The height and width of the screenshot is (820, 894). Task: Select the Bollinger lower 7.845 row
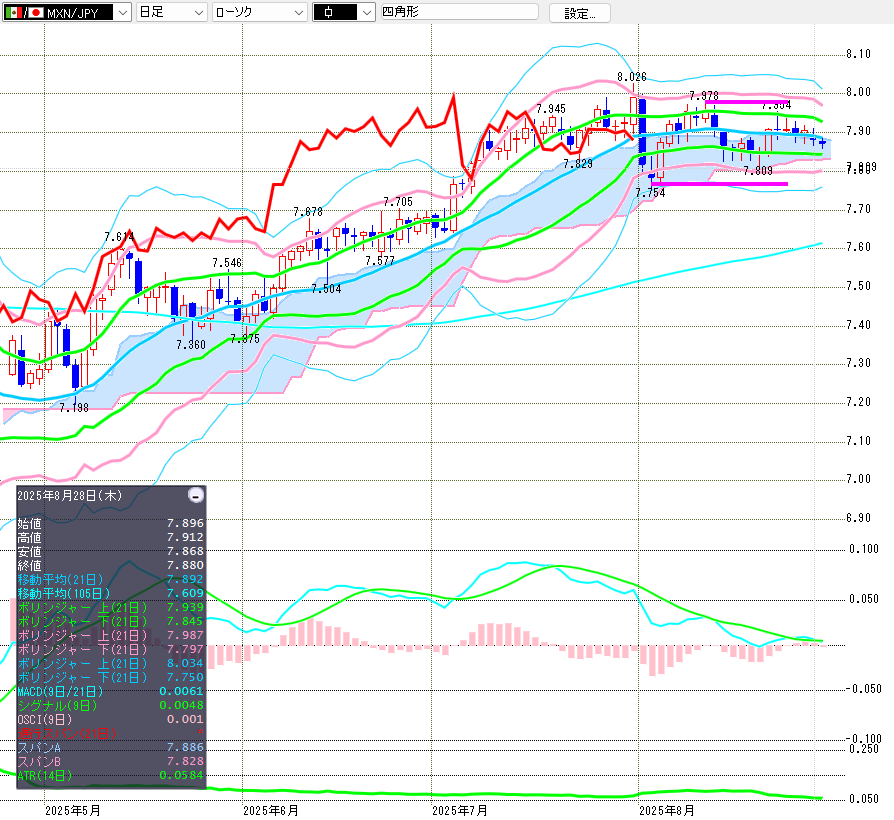click(111, 621)
